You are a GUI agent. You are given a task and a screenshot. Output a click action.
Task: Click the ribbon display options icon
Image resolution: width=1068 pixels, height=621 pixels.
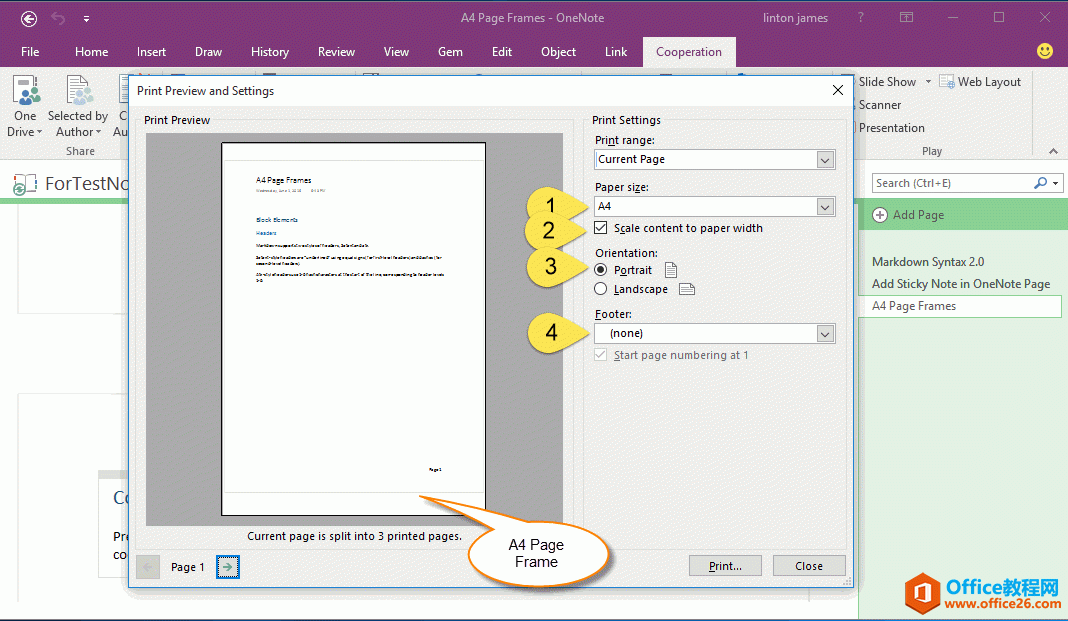click(907, 18)
